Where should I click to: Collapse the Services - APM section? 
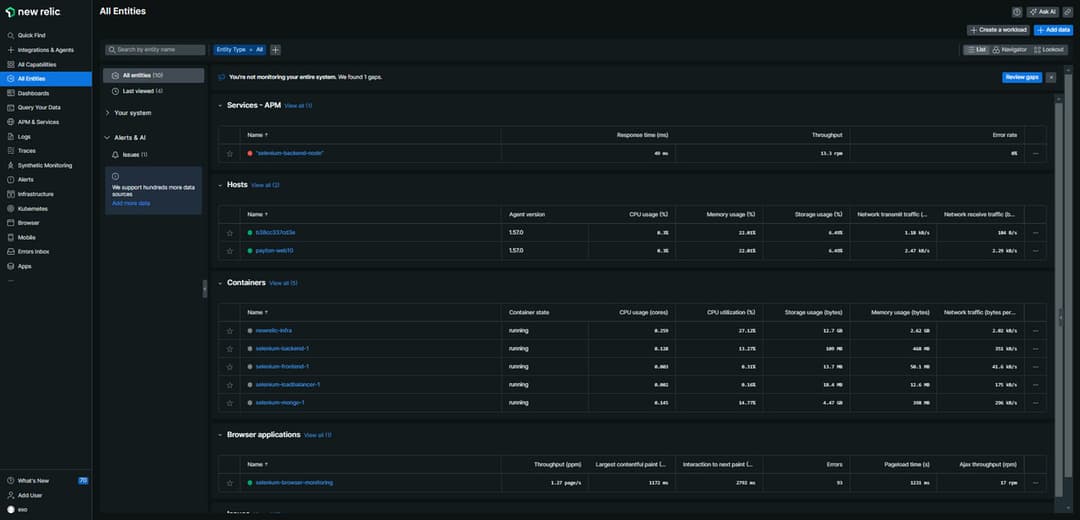tap(220, 105)
